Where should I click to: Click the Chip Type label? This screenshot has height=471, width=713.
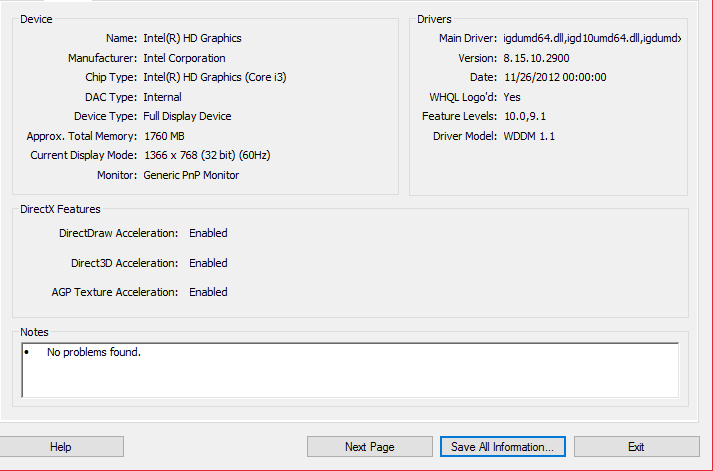coord(111,77)
